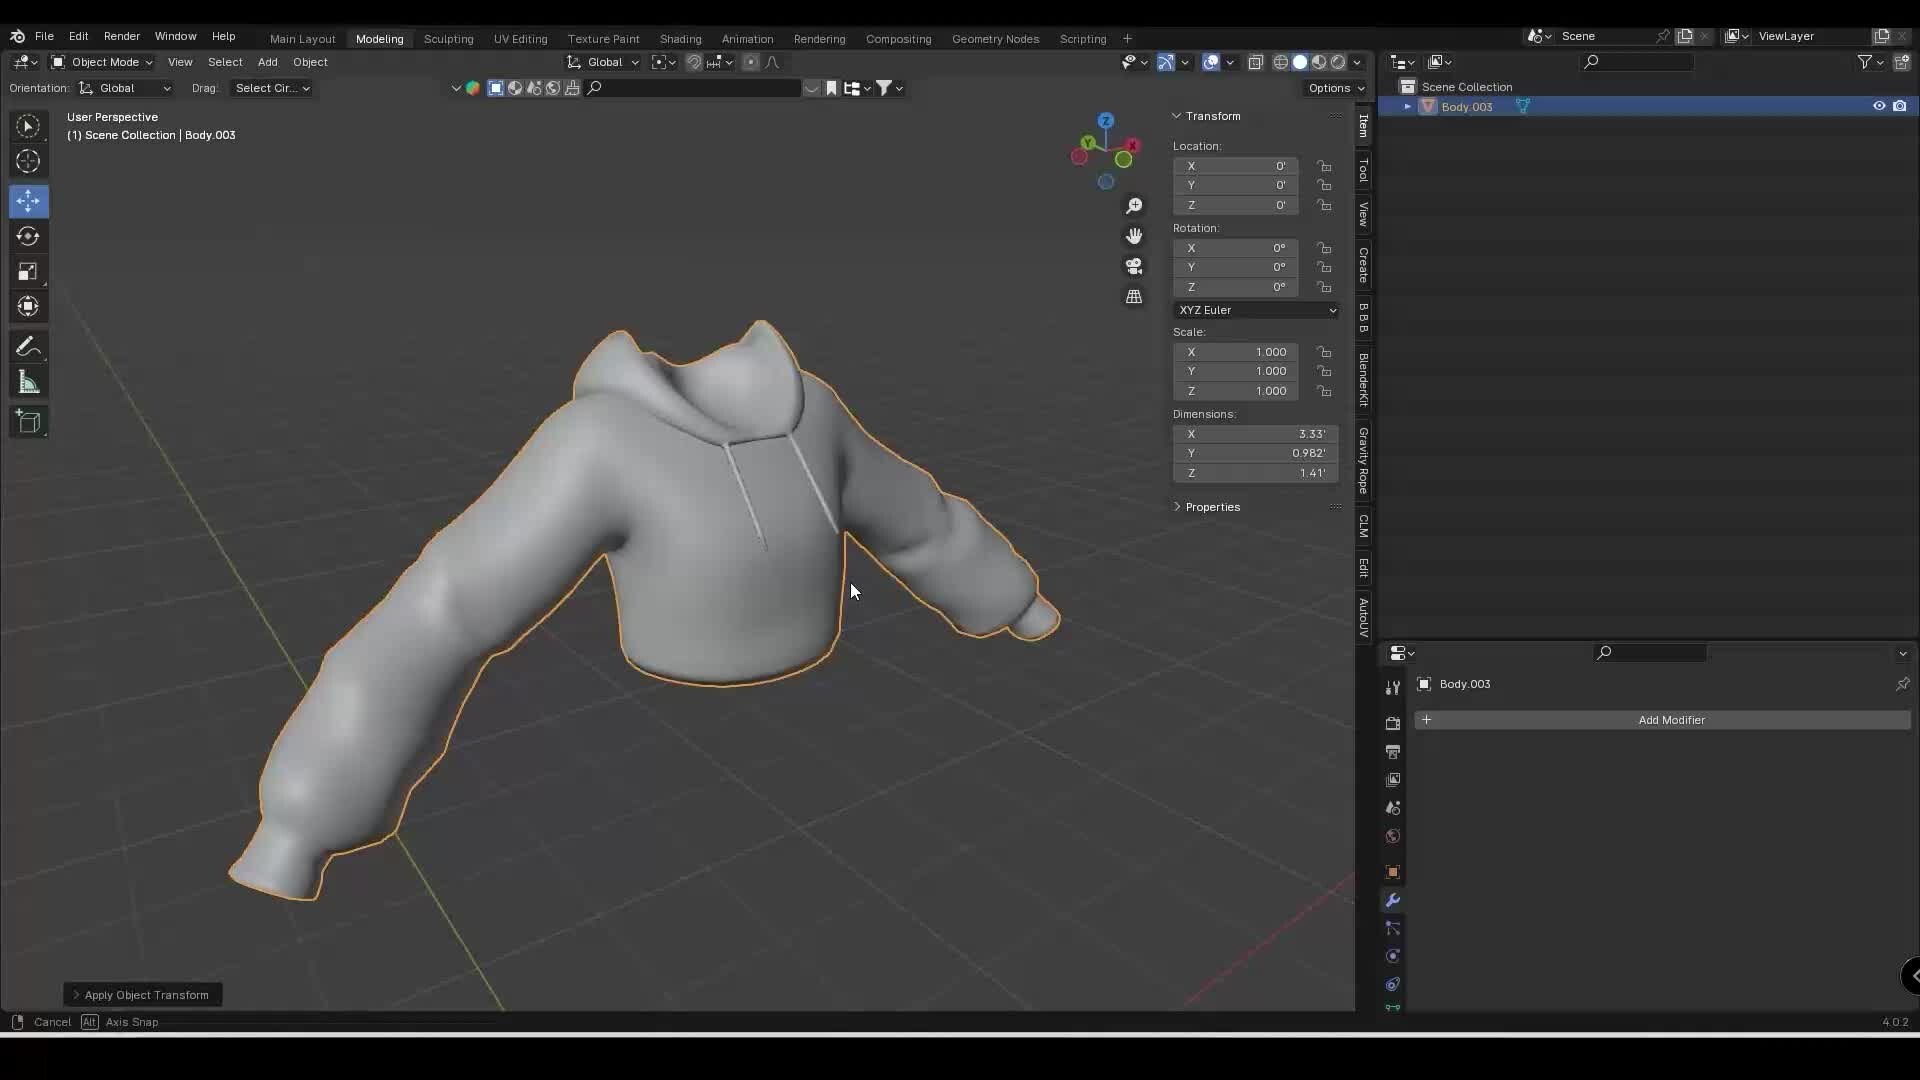Image resolution: width=1920 pixels, height=1080 pixels.
Task: Toggle snapping with the magnet icon
Action: click(x=692, y=62)
